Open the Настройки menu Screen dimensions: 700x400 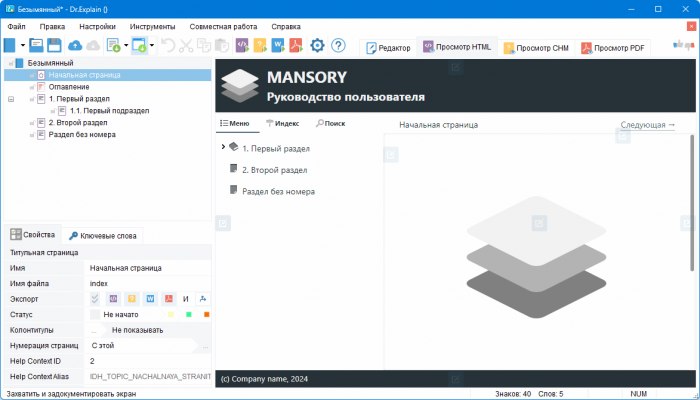click(97, 27)
